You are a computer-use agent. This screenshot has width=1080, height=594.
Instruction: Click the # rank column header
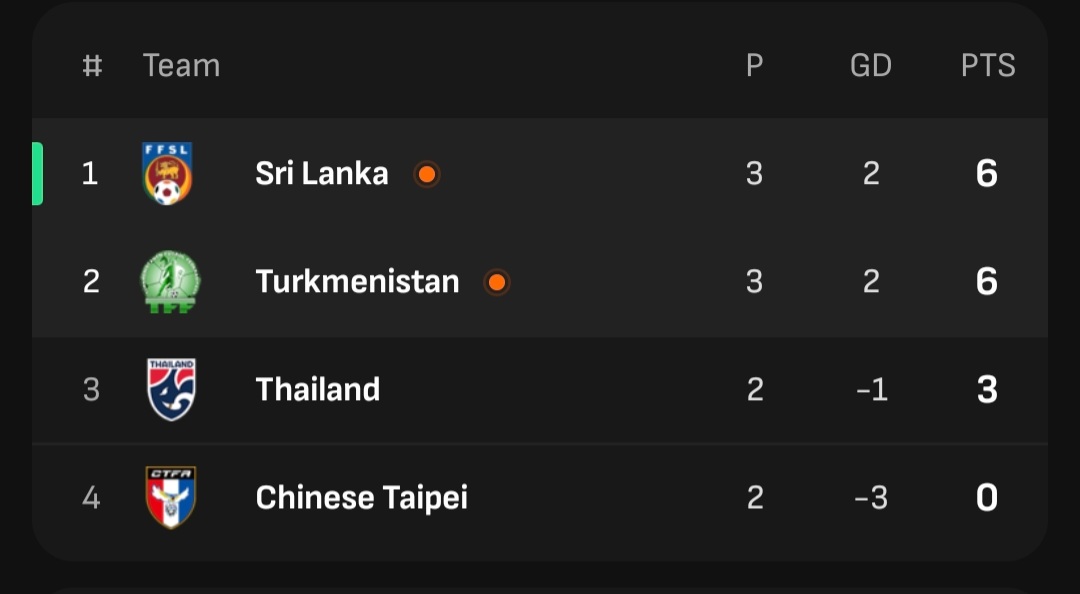point(91,66)
